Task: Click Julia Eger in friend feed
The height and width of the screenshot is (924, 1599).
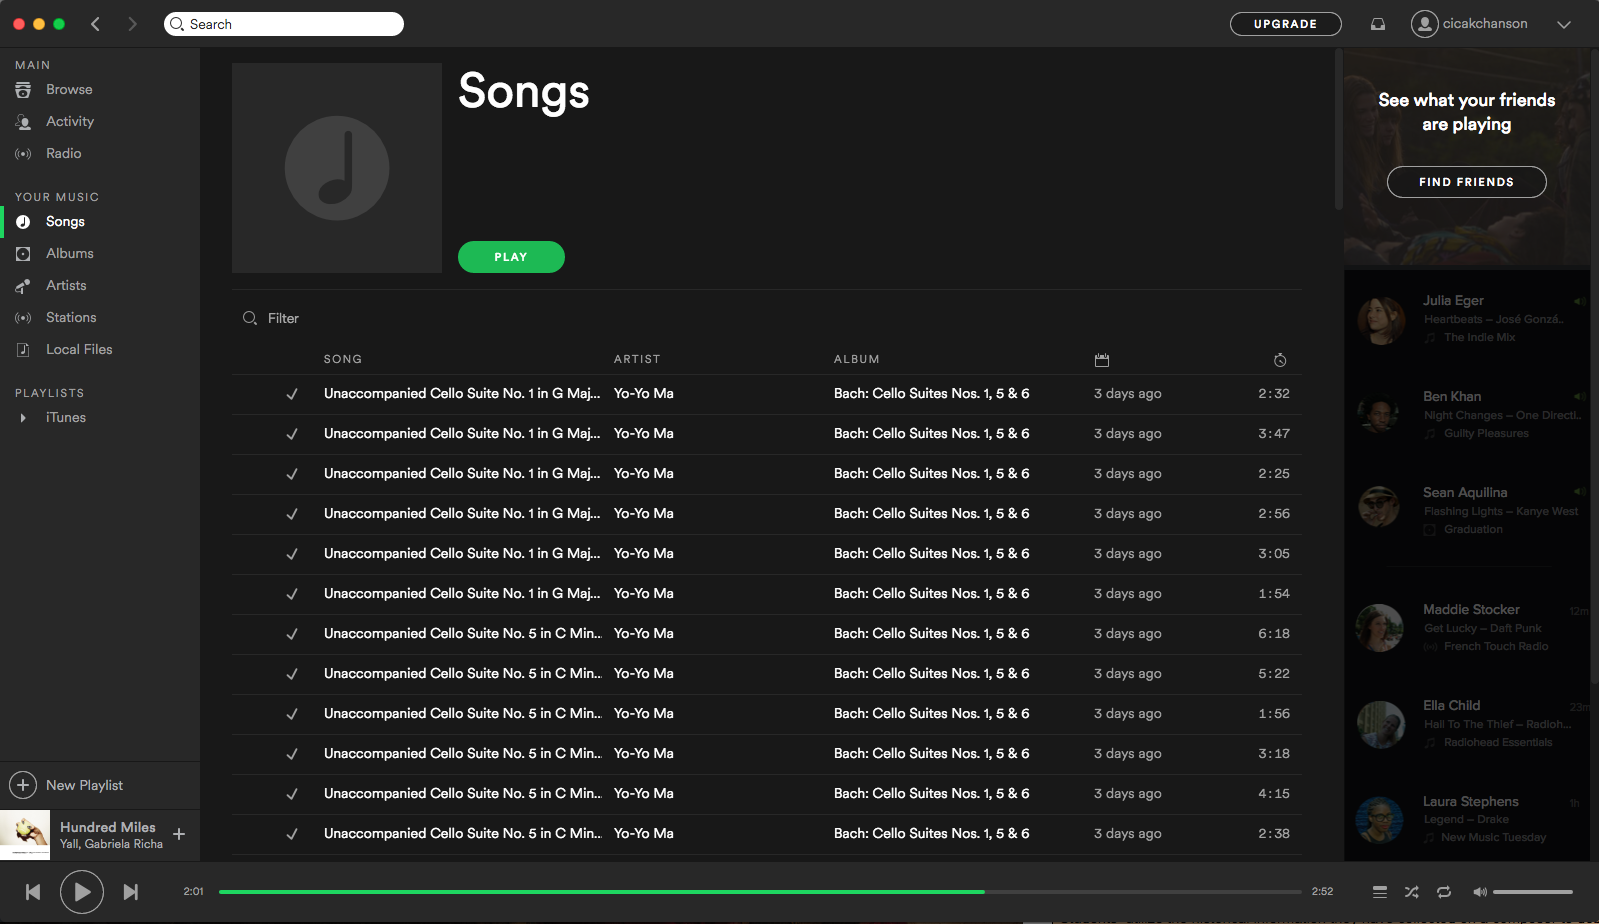Action: tap(1453, 301)
